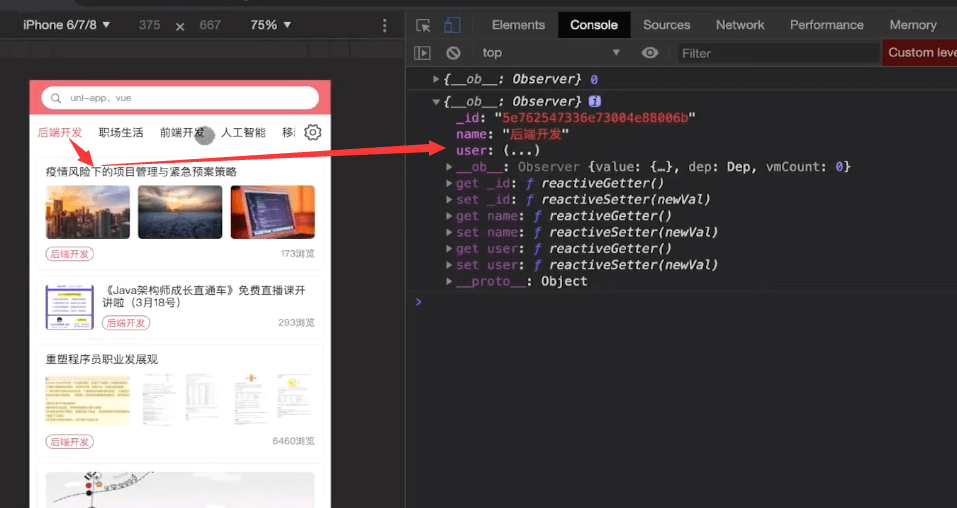The width and height of the screenshot is (957, 508).
Task: Click the device width field 375
Action: (x=150, y=25)
